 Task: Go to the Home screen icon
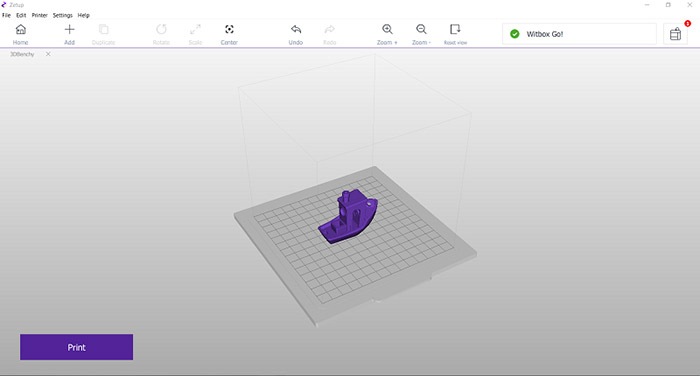pyautogui.click(x=21, y=29)
